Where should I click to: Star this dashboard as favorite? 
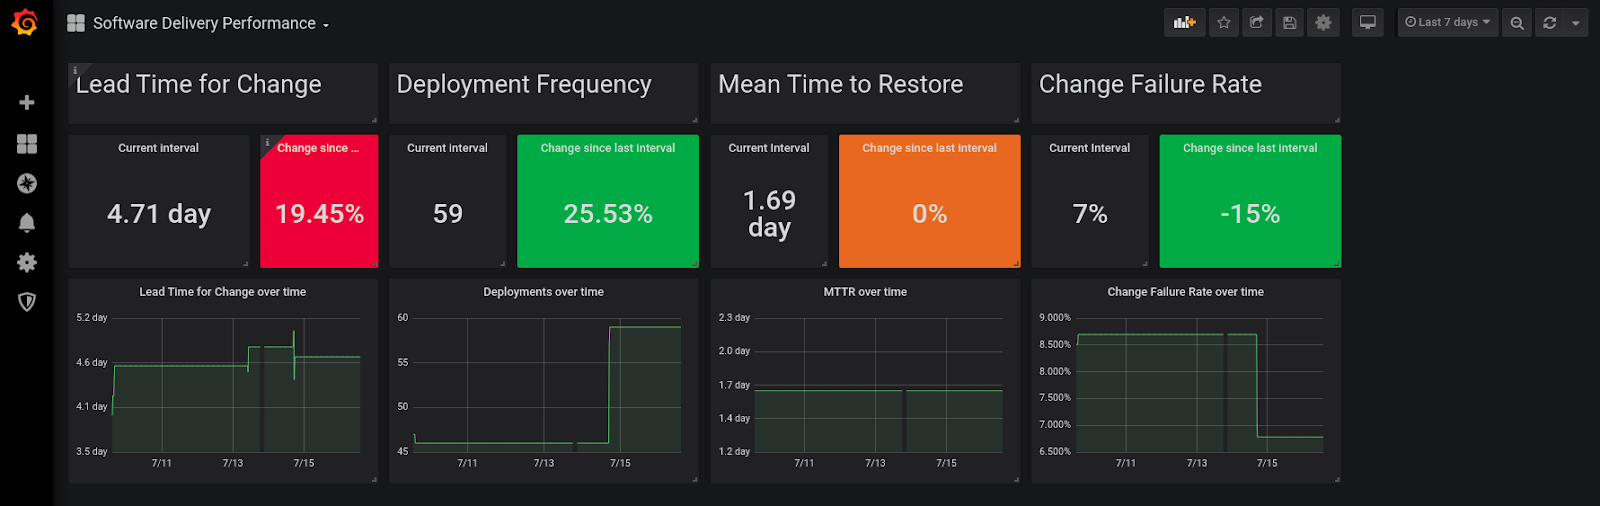[1223, 22]
